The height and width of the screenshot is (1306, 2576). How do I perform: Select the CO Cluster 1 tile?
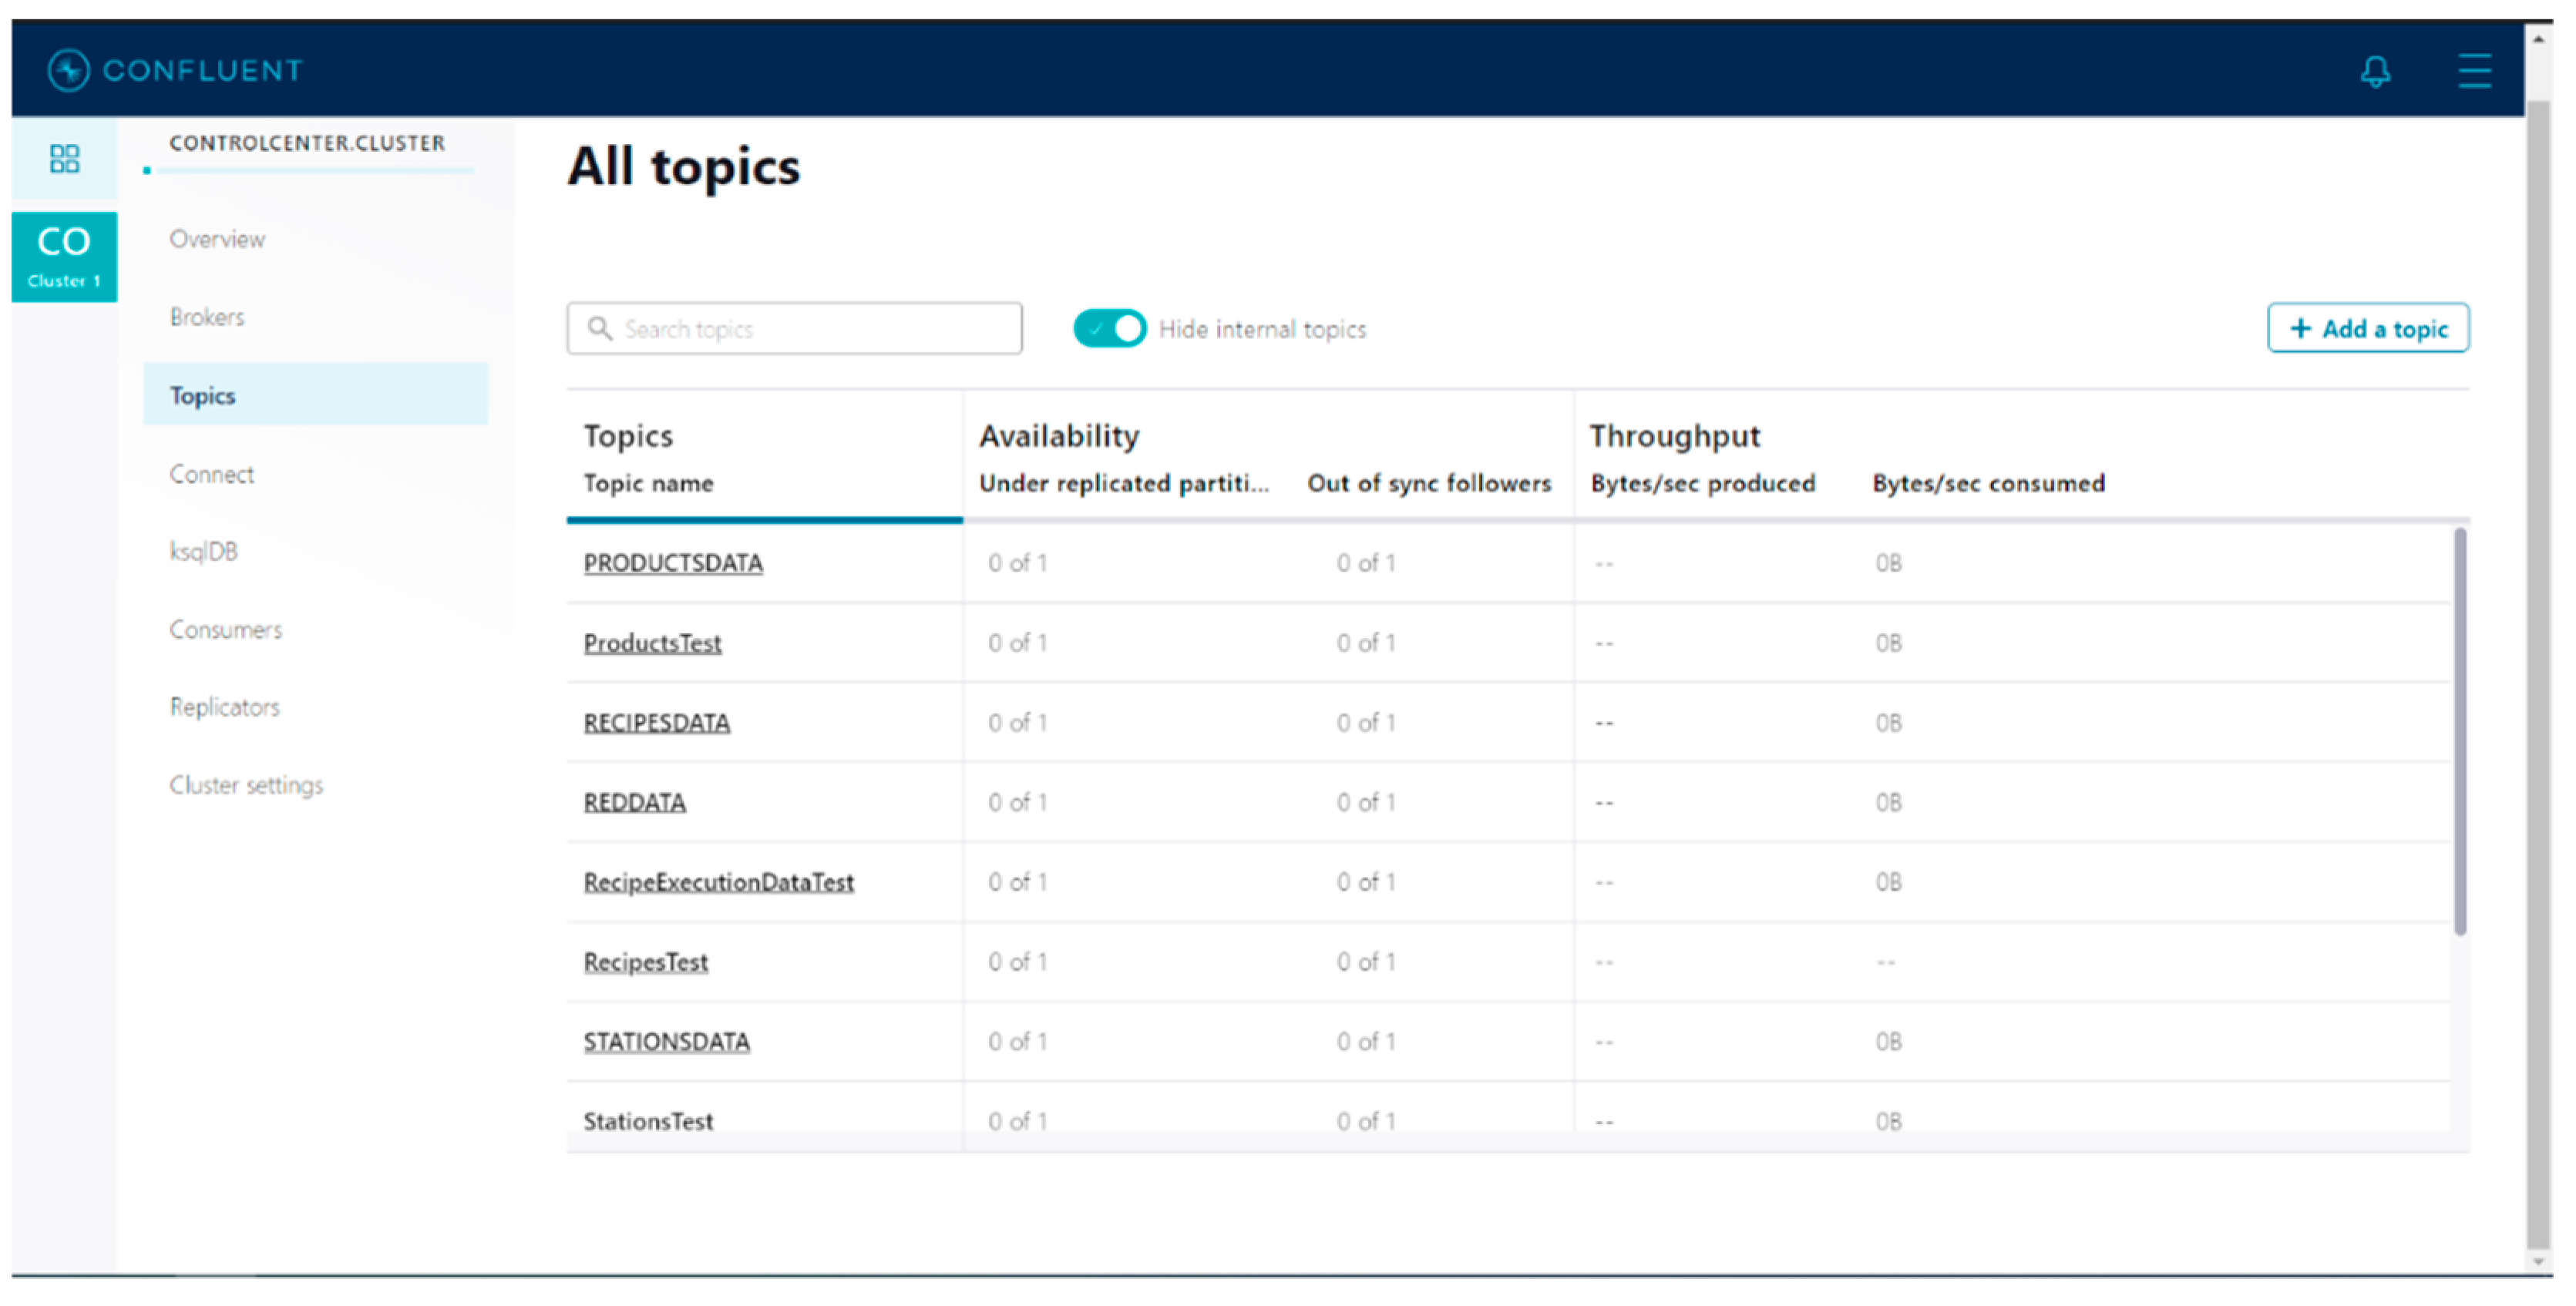point(64,257)
